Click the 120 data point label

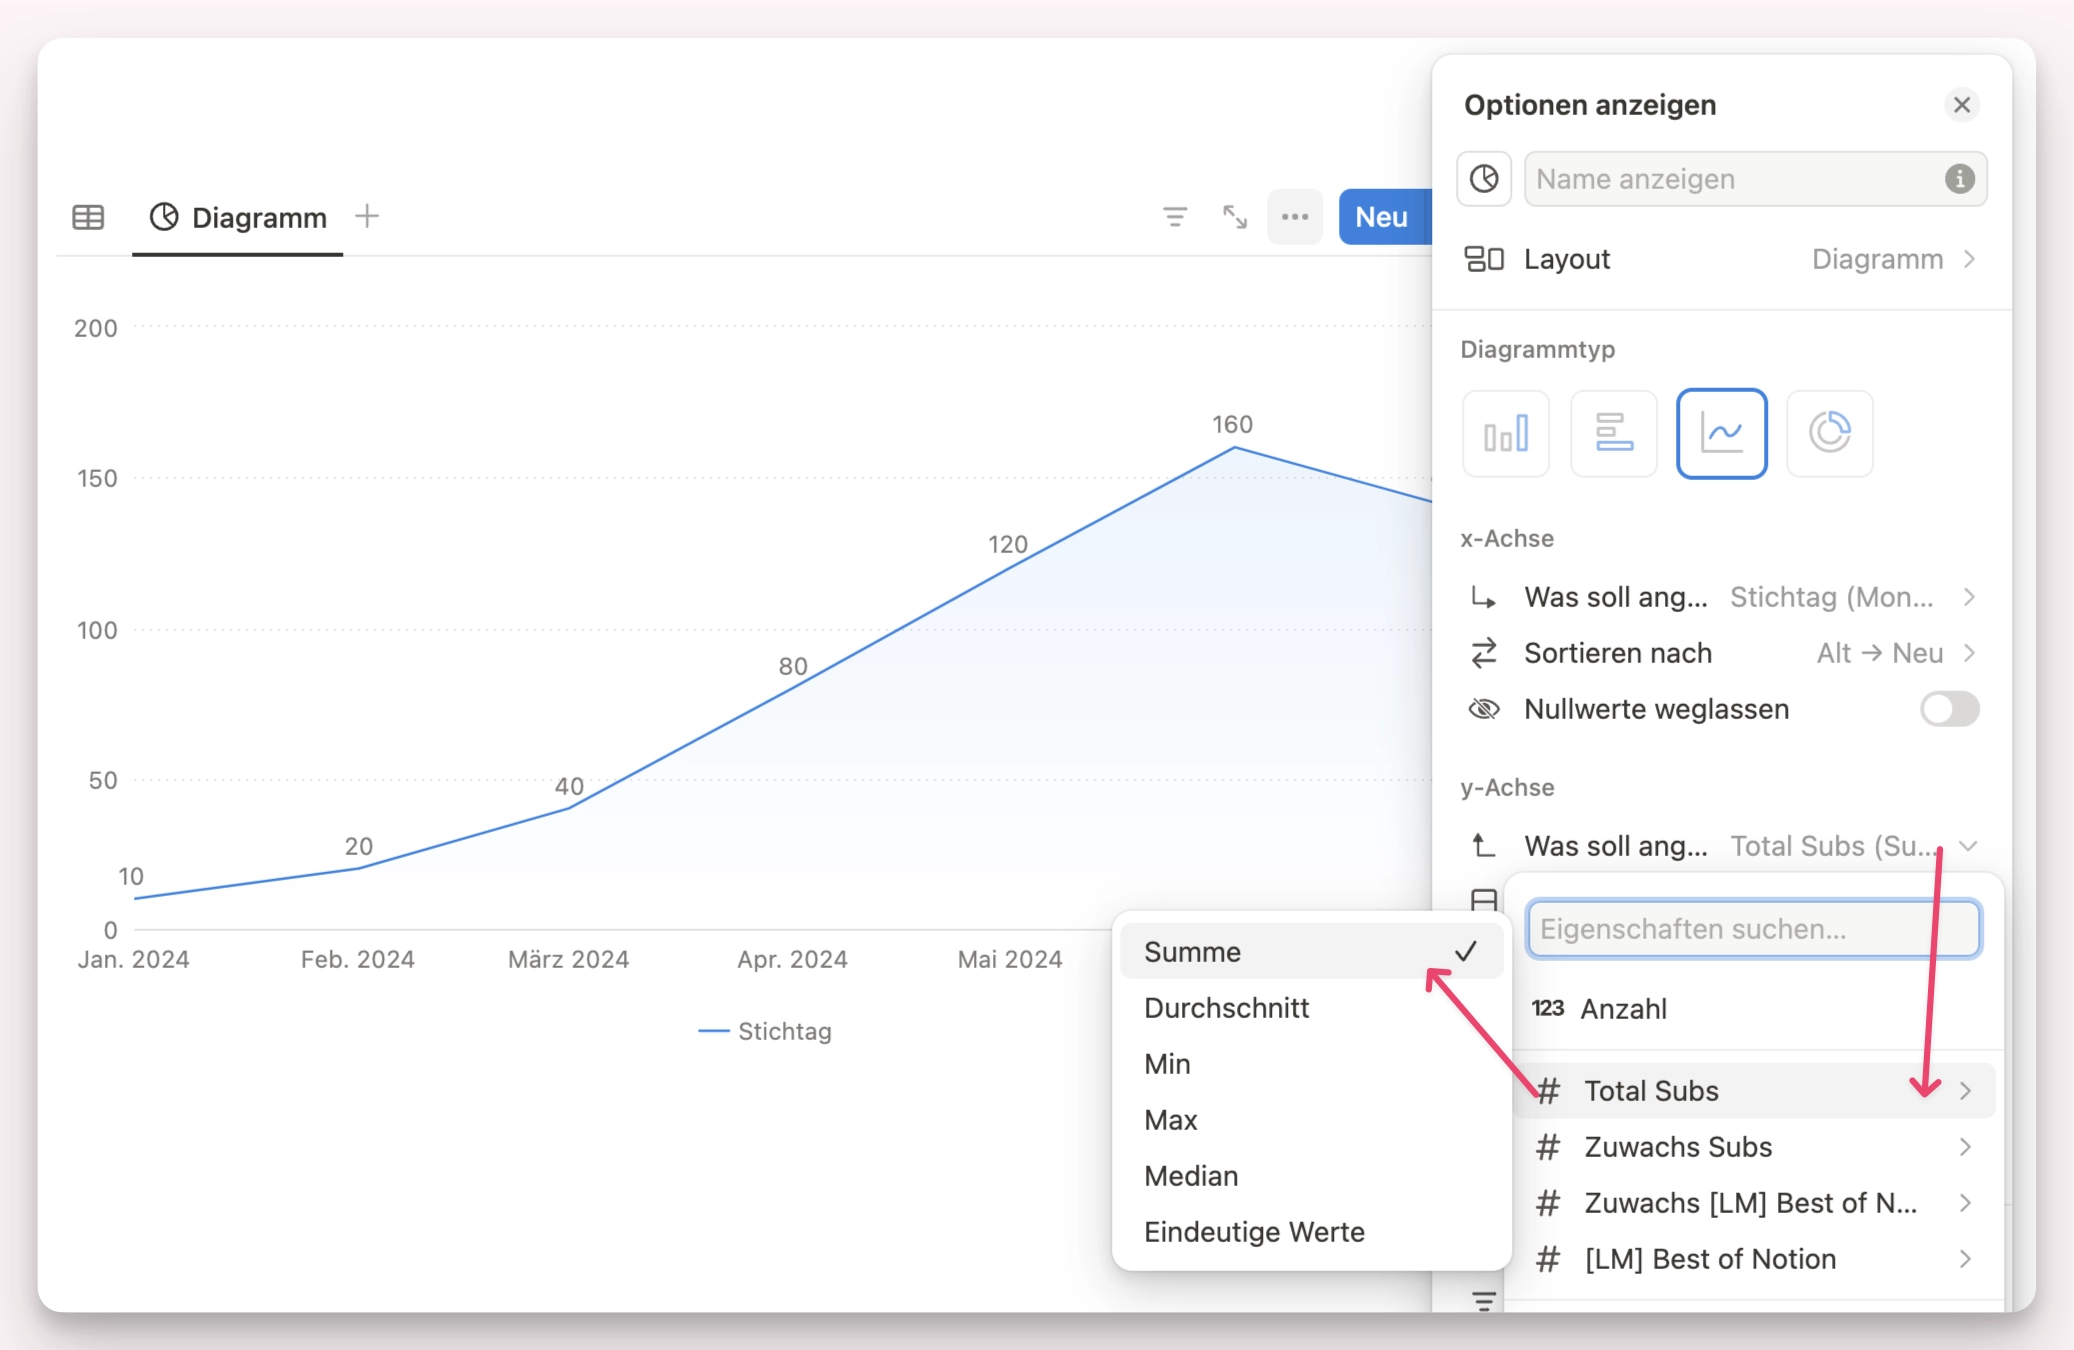[x=1008, y=544]
